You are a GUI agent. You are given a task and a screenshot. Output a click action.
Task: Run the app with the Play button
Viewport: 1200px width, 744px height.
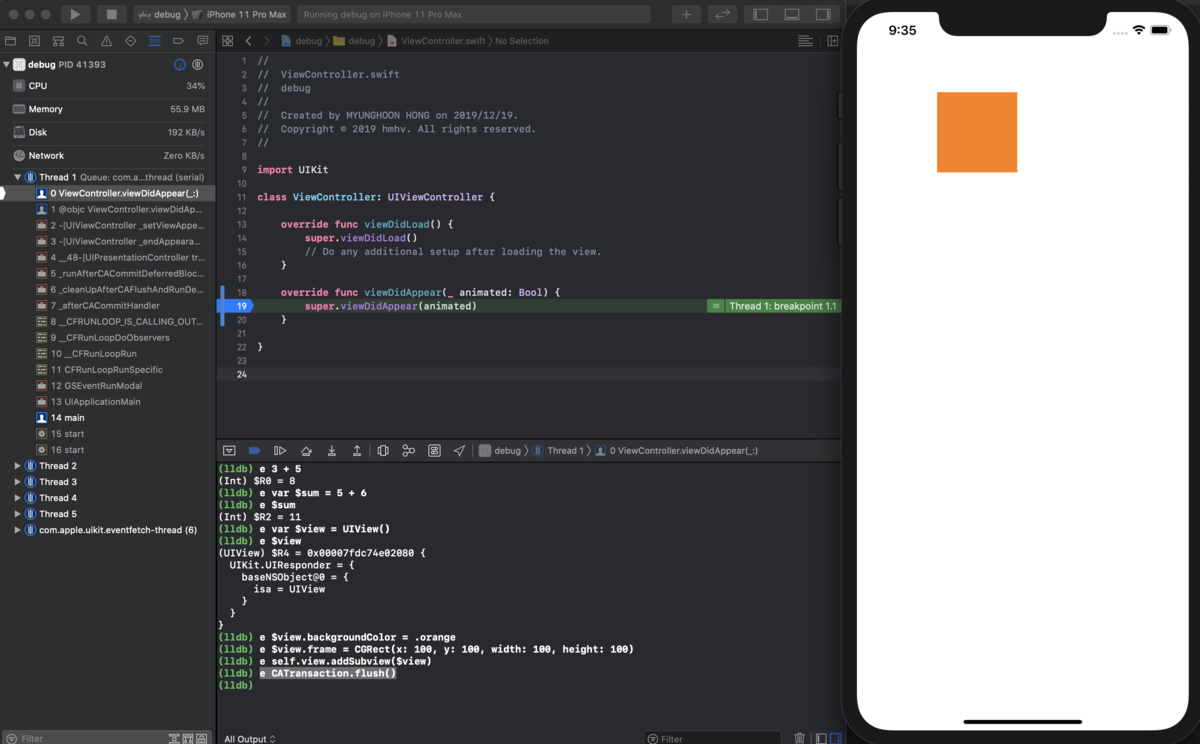pyautogui.click(x=75, y=15)
